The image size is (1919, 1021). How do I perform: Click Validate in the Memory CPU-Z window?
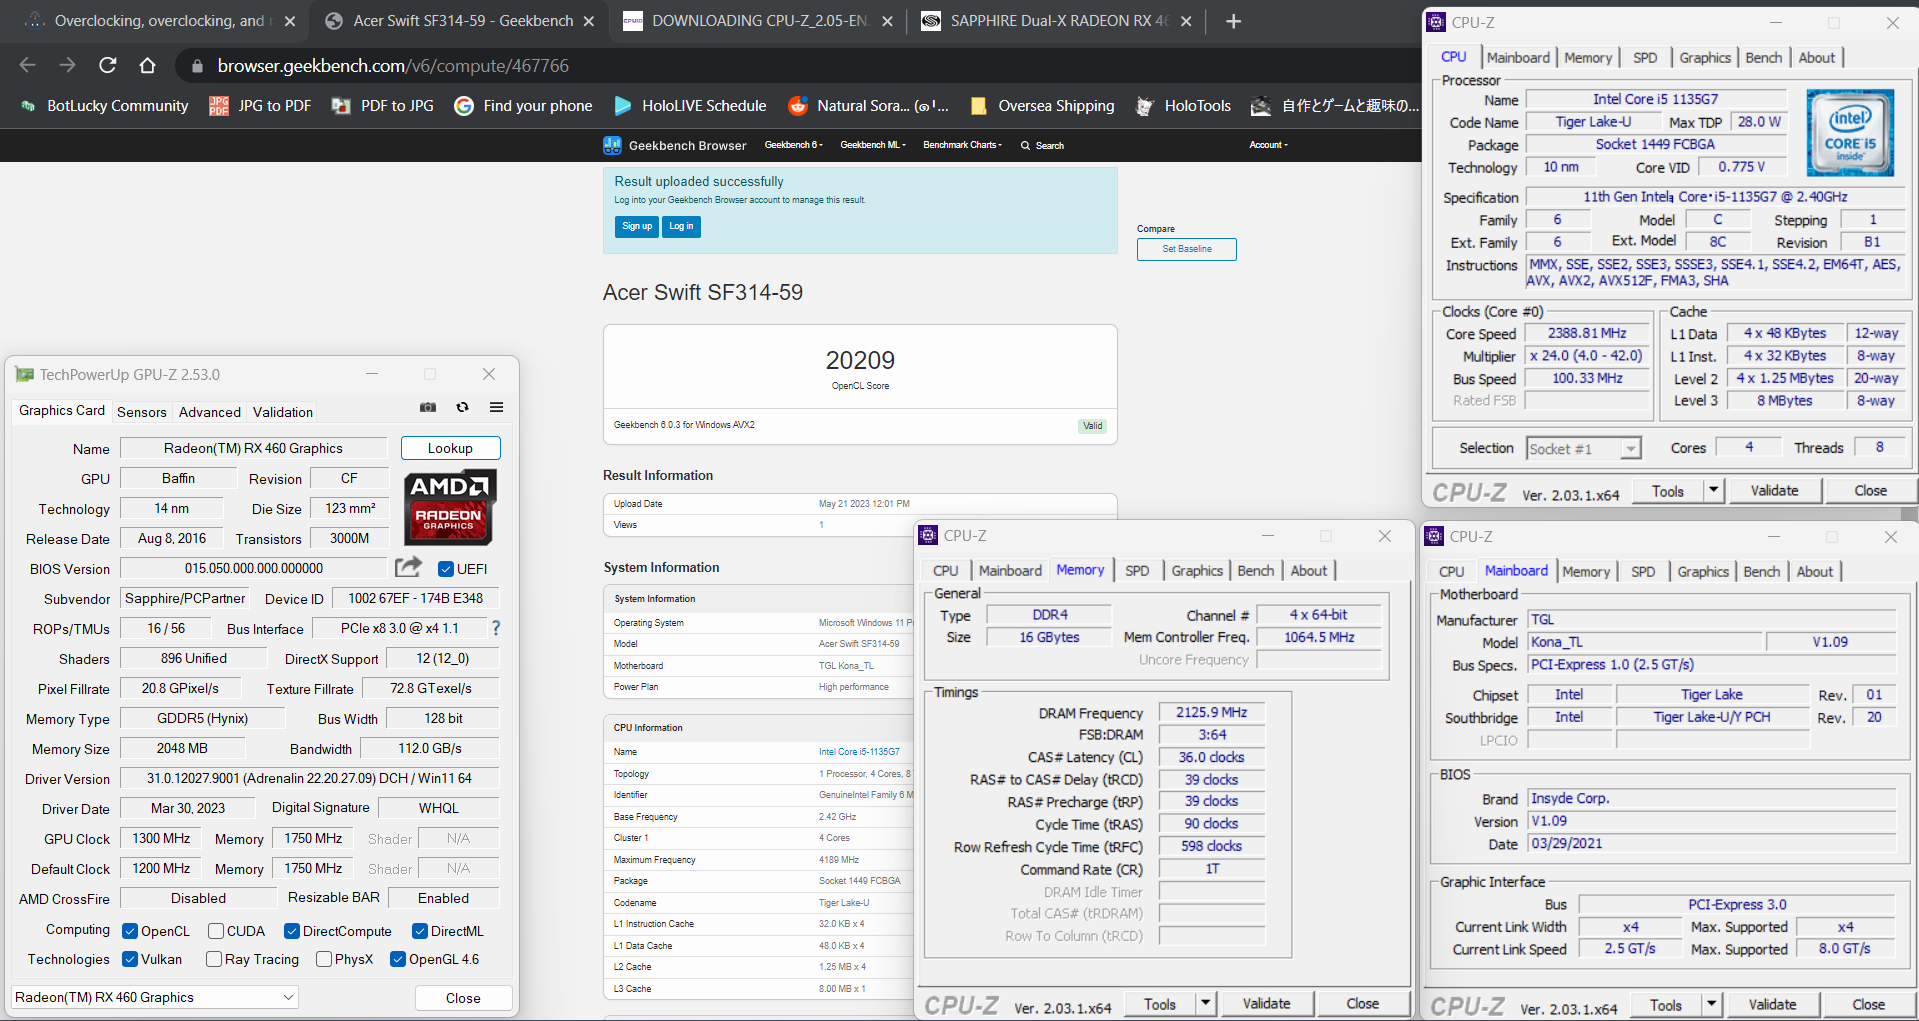pyautogui.click(x=1266, y=1004)
